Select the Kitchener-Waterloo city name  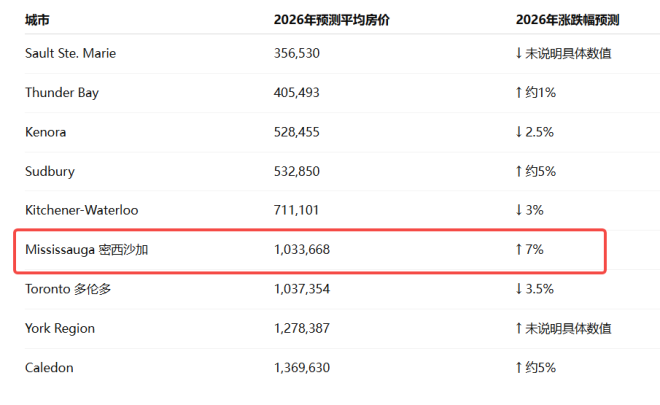(x=82, y=210)
